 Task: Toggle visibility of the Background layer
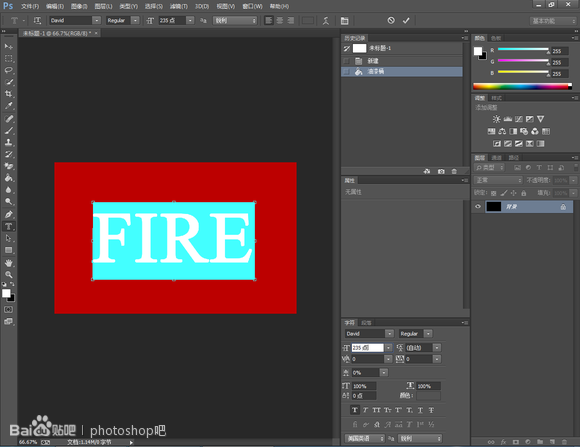(x=478, y=206)
